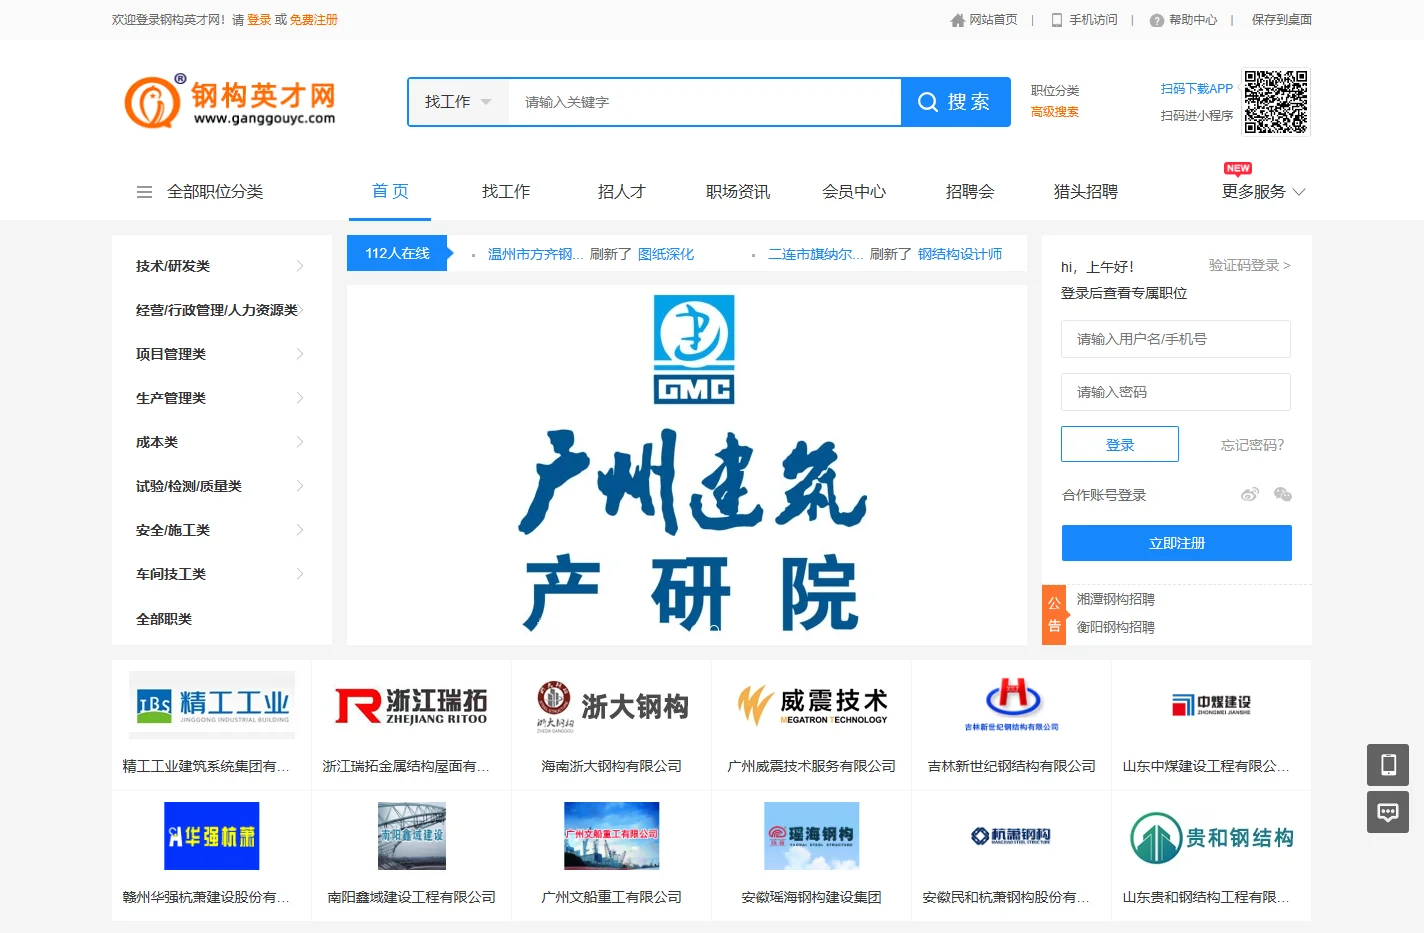Click the QR code image
Screen dimensions: 1424x933
[1276, 102]
